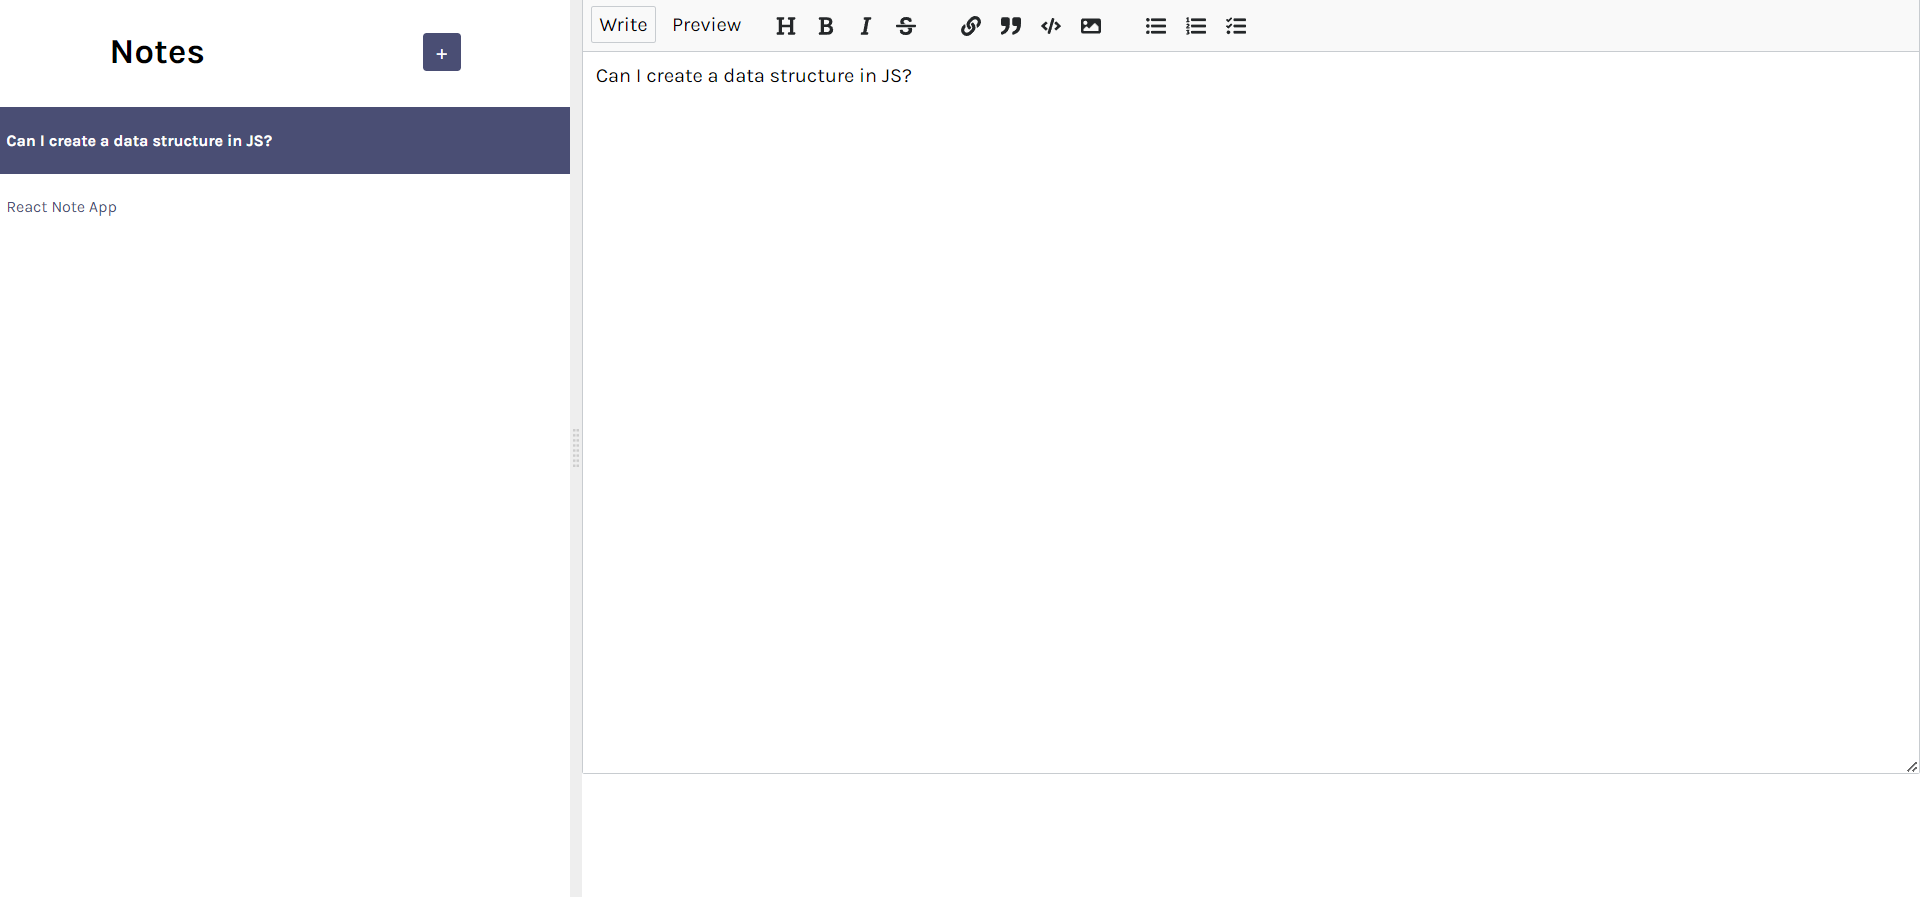Click the Notes sidebar heading

[x=157, y=52]
